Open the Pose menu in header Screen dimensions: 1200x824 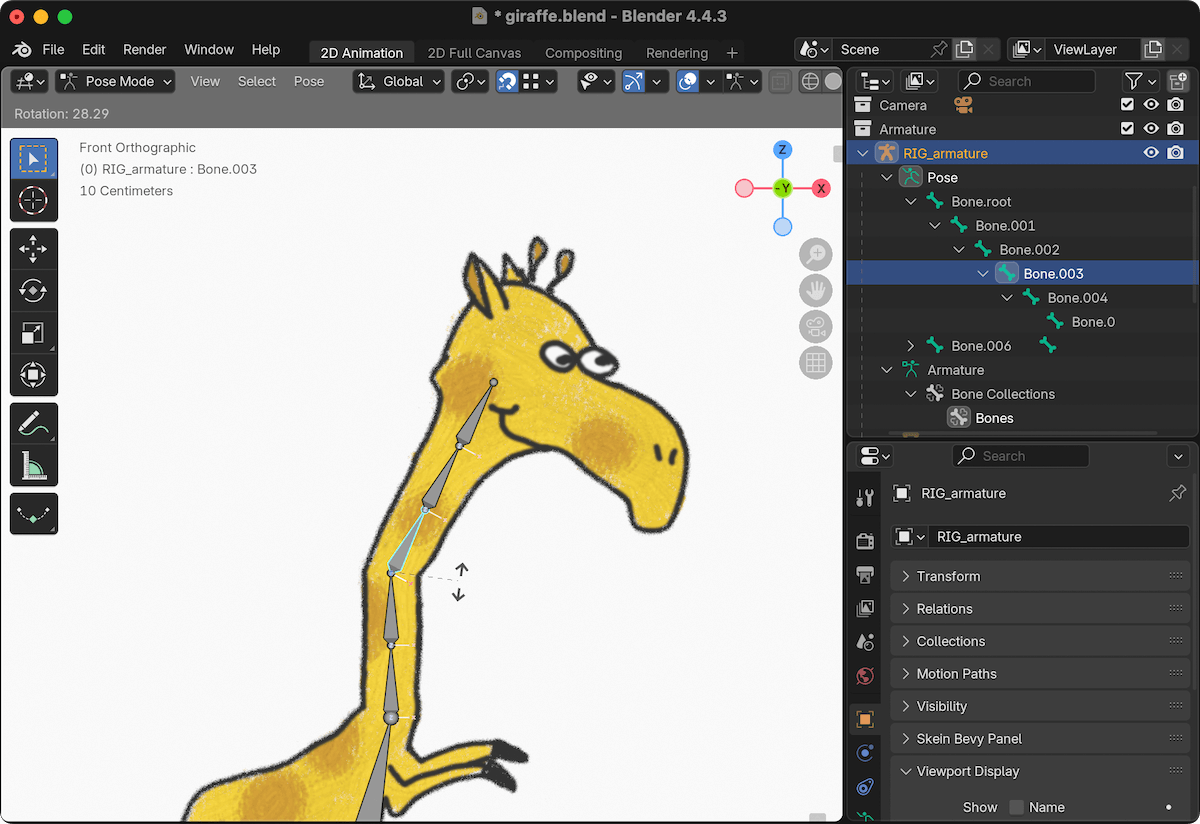click(309, 81)
